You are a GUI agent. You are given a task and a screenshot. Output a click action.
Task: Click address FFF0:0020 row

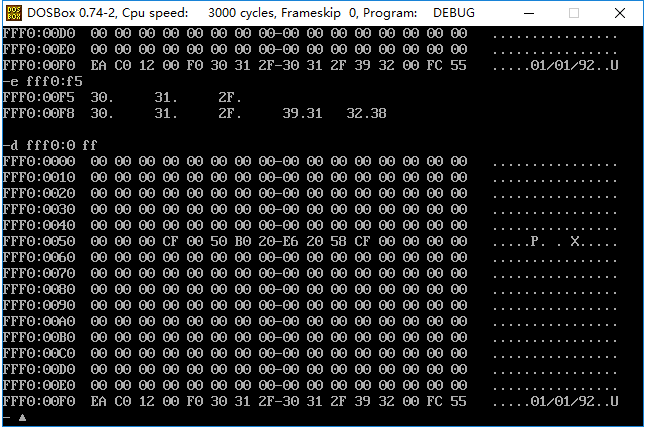39,194
